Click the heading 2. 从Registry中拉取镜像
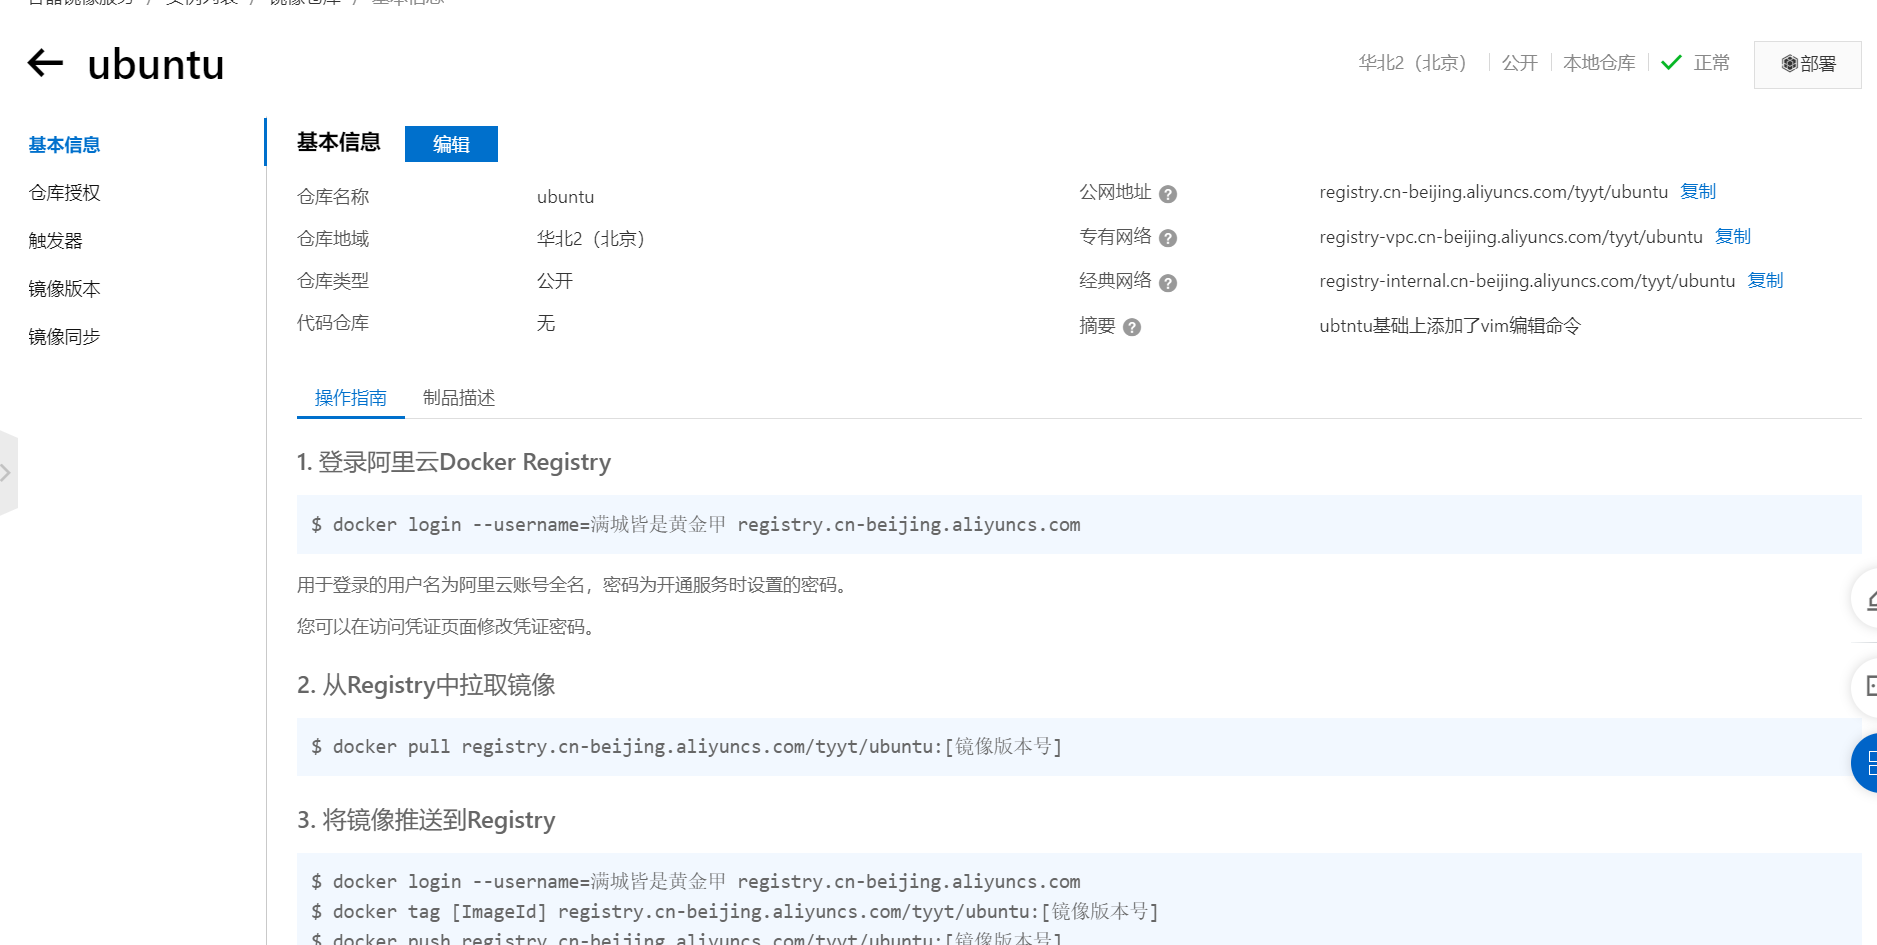Viewport: 1877px width, 945px height. point(426,685)
